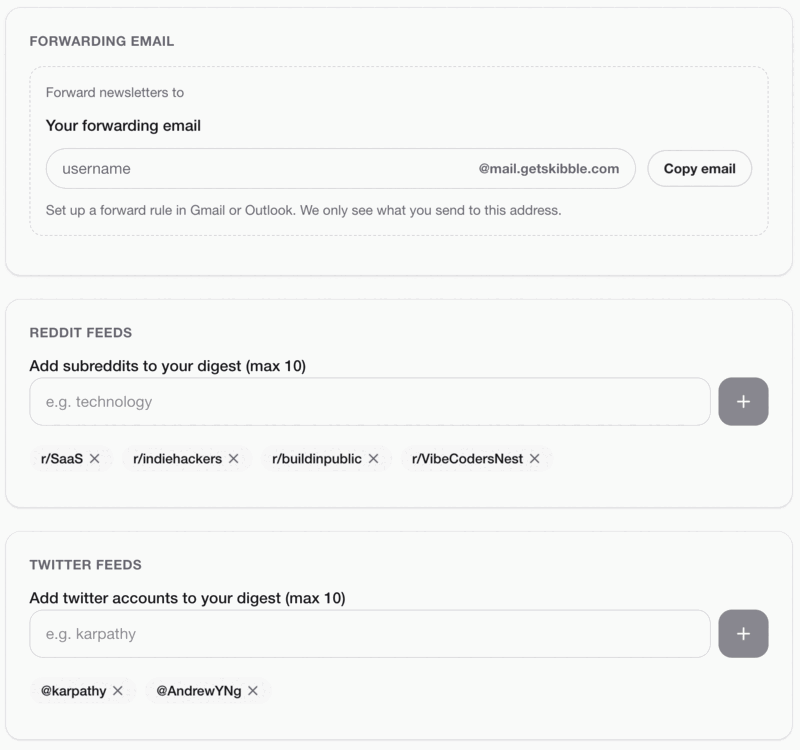Focus the username forwarding email field
The width and height of the screenshot is (800, 750).
pos(260,169)
